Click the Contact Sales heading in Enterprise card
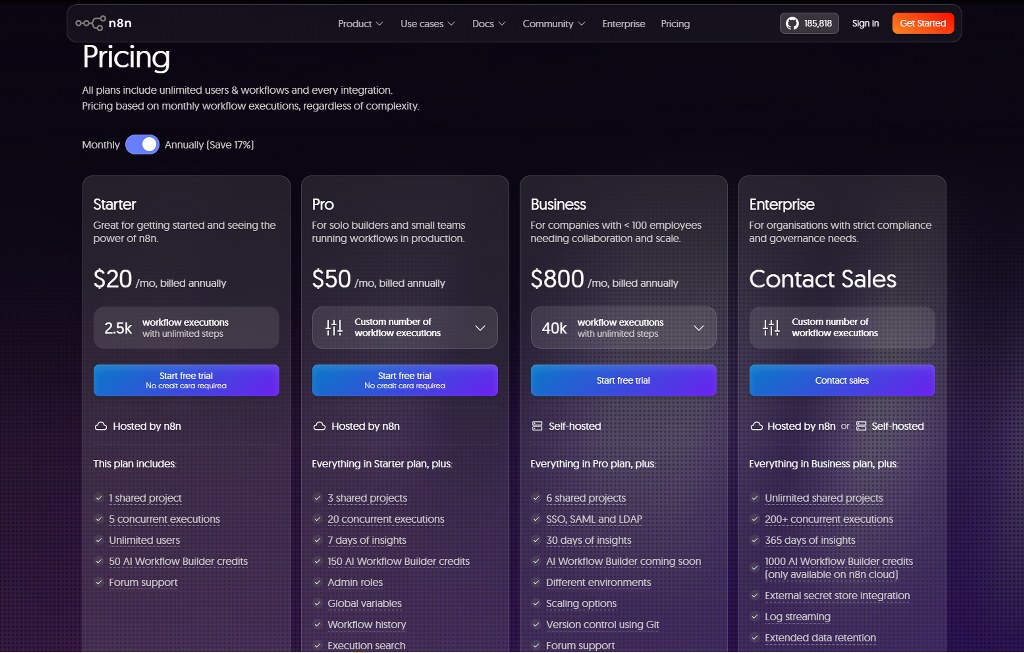1024x653 pixels. 823,279
